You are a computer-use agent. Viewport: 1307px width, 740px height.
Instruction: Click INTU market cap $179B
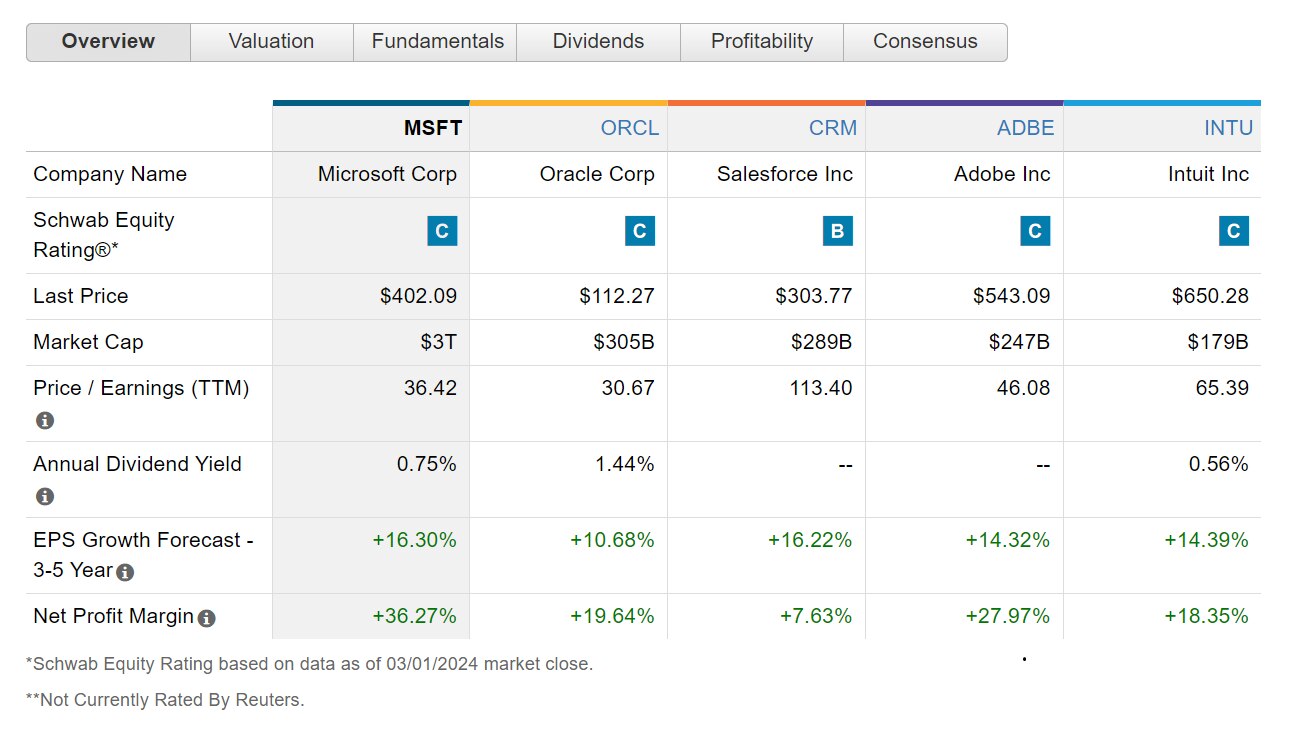(1218, 342)
